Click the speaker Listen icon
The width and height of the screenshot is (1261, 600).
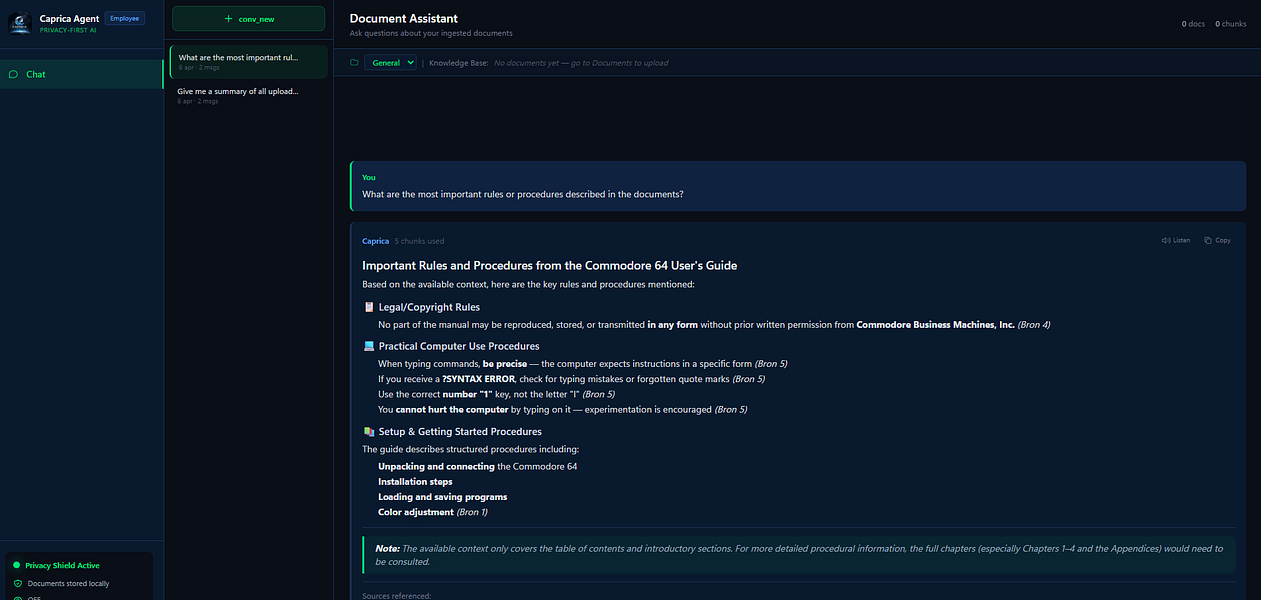[1166, 240]
